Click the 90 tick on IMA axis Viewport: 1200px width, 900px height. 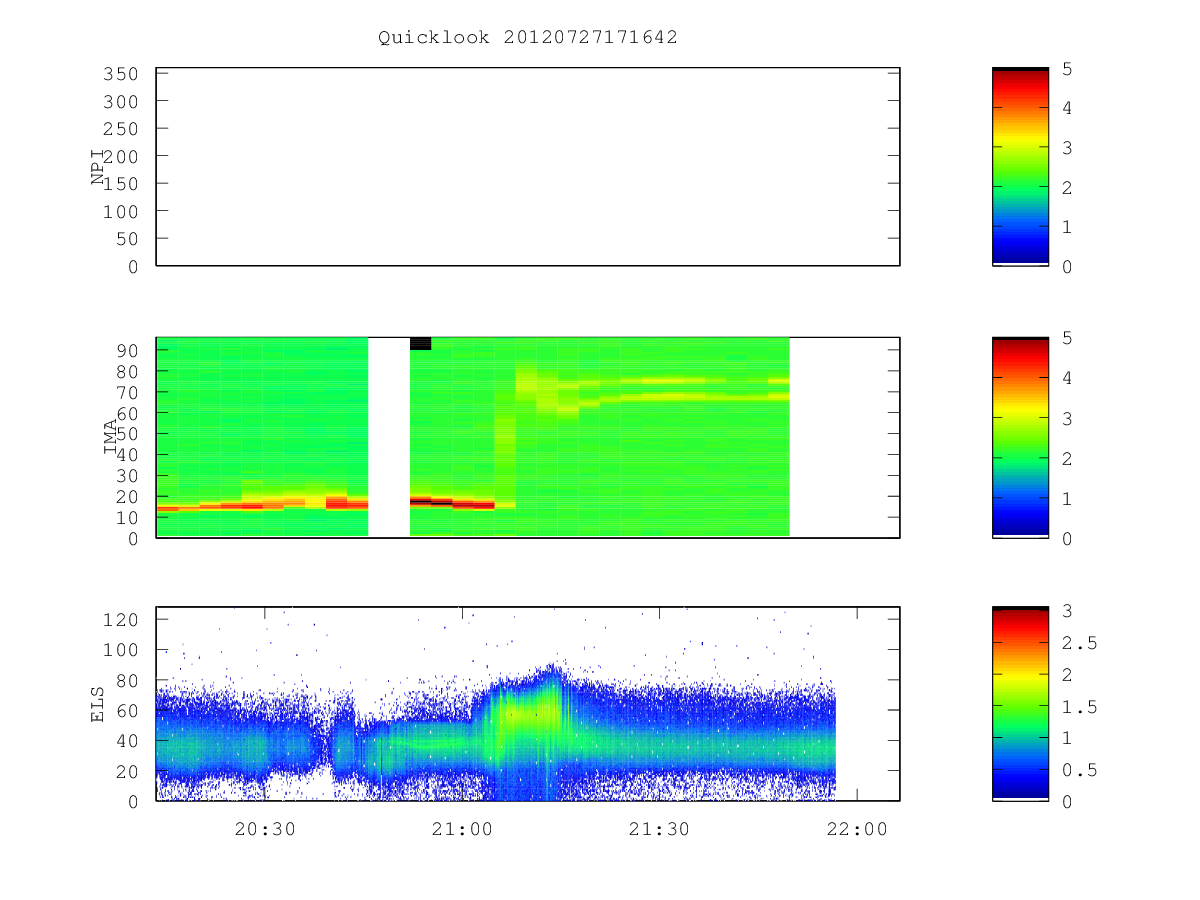coord(127,350)
